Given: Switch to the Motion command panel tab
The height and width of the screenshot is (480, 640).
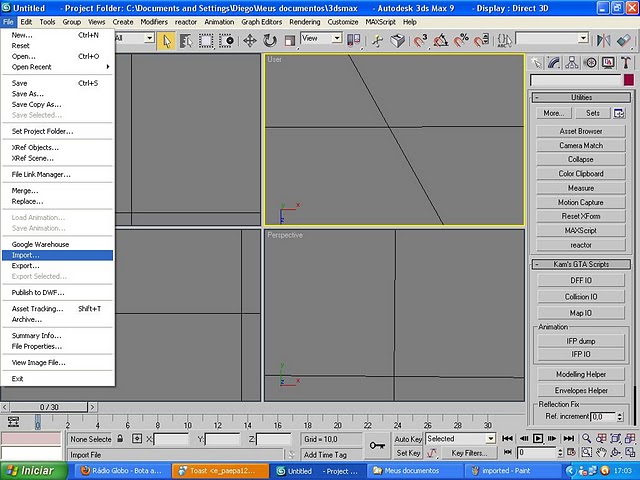Looking at the screenshot, I should point(590,63).
